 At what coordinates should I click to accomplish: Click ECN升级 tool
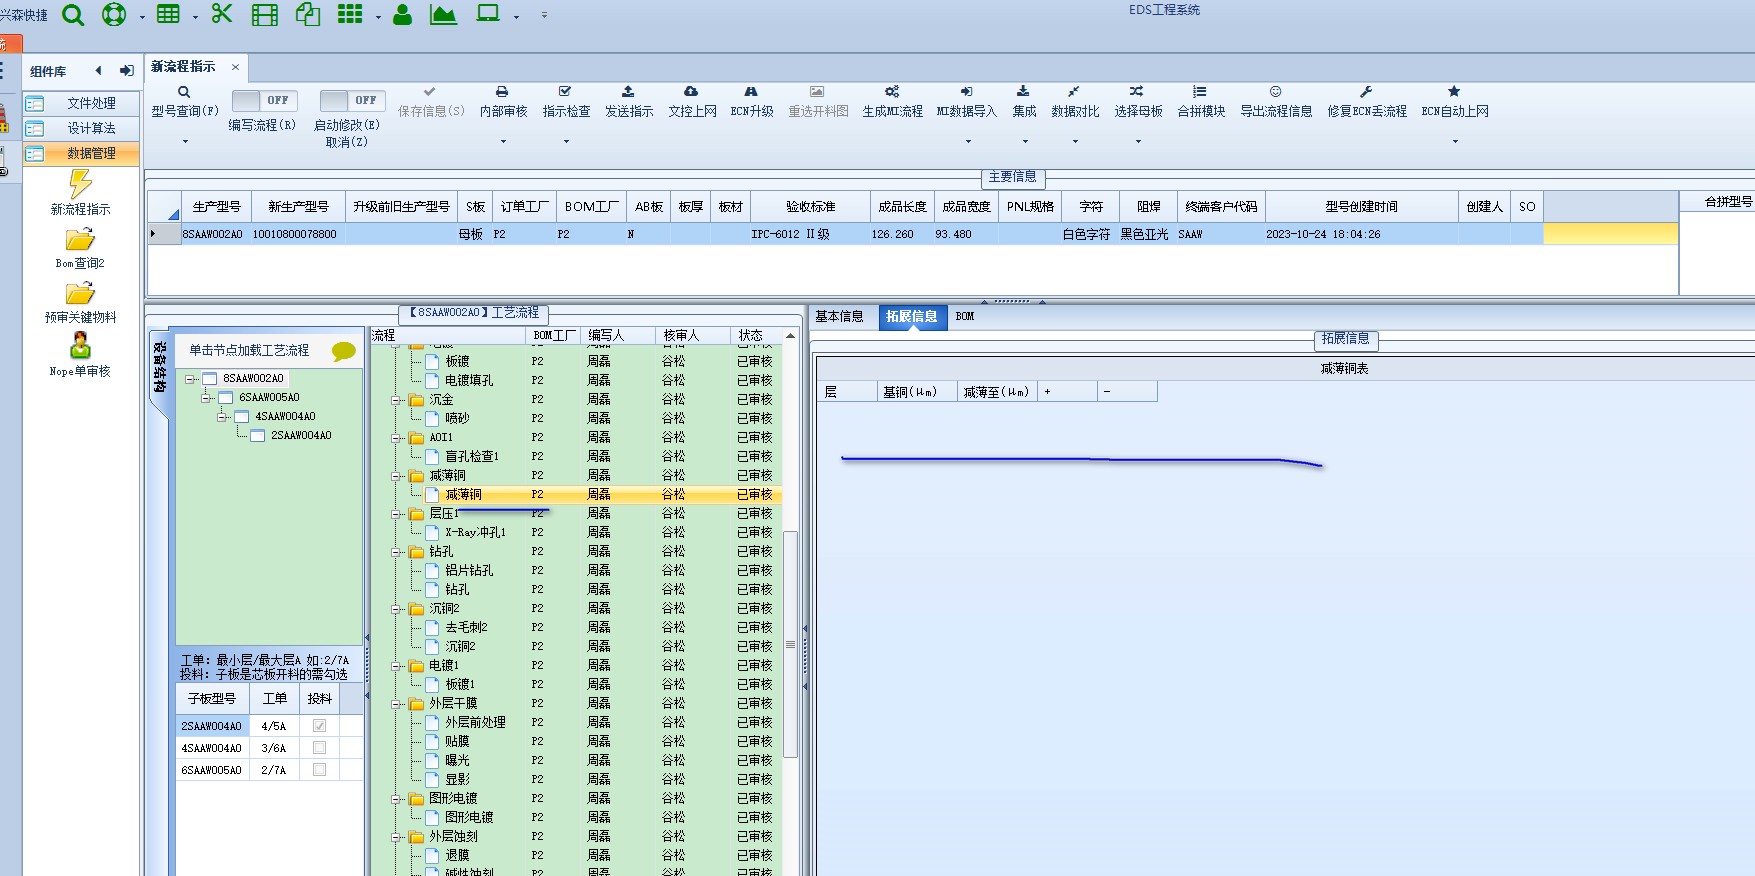click(x=751, y=102)
